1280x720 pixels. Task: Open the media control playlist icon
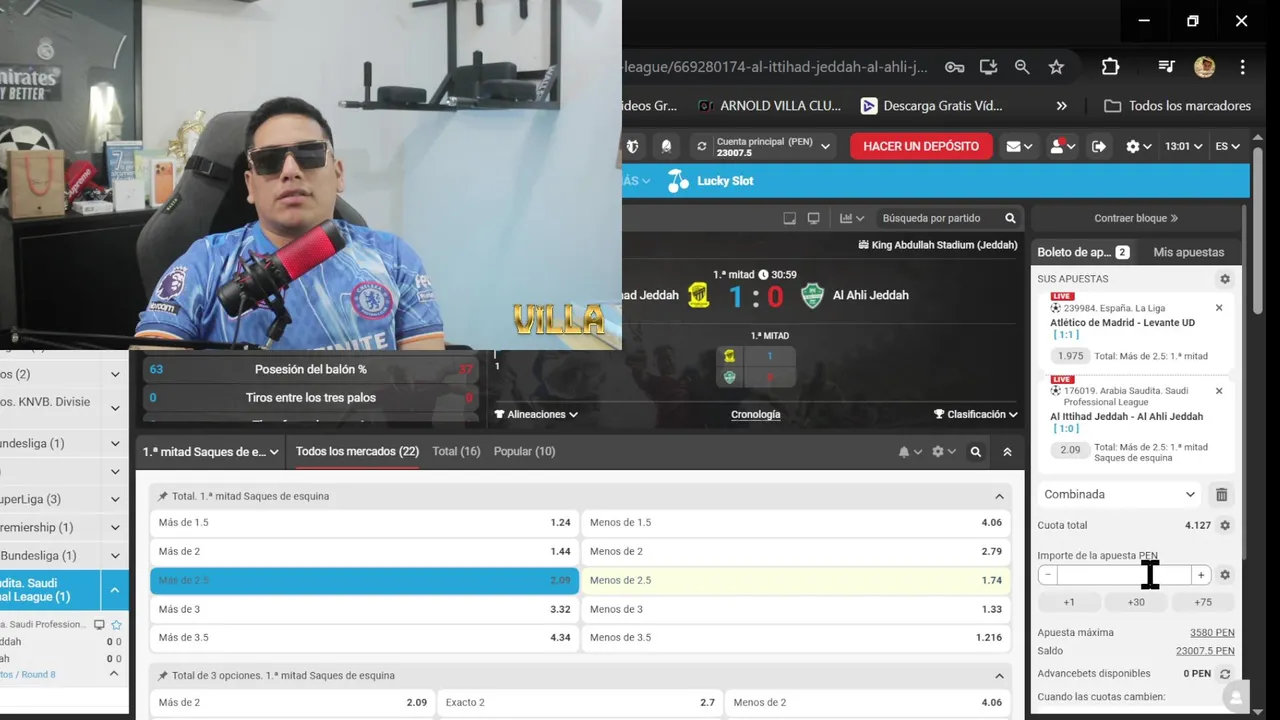tap(1166, 67)
